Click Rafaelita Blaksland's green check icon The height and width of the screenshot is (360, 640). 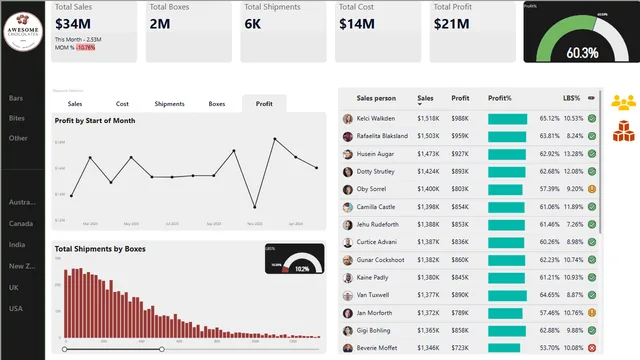[x=592, y=136]
